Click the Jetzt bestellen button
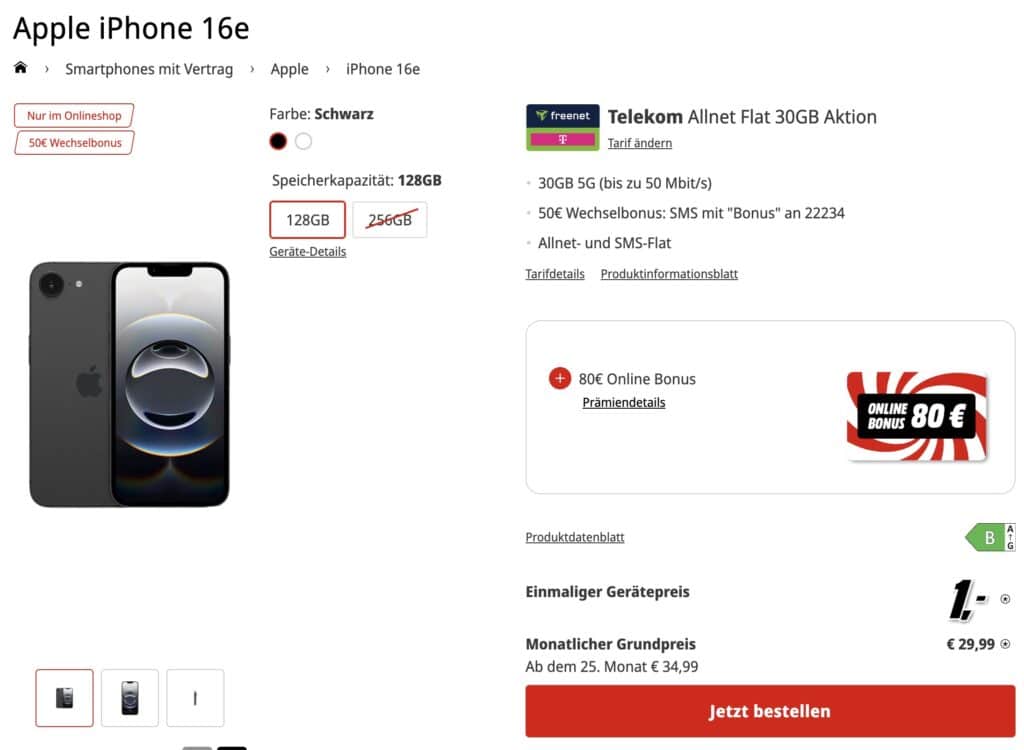1024x750 pixels. pyautogui.click(x=770, y=712)
